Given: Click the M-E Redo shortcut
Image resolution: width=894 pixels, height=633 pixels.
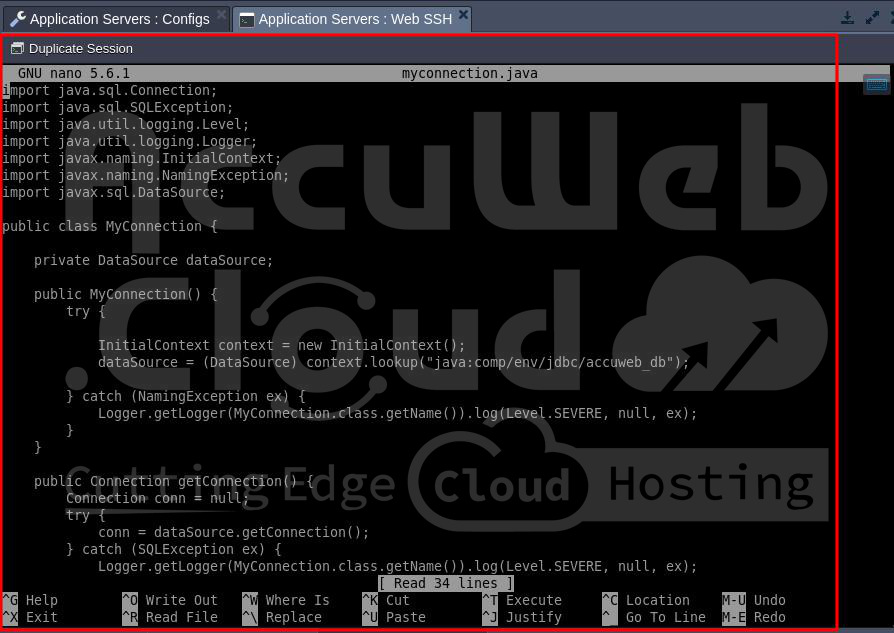Looking at the screenshot, I should 754,618.
